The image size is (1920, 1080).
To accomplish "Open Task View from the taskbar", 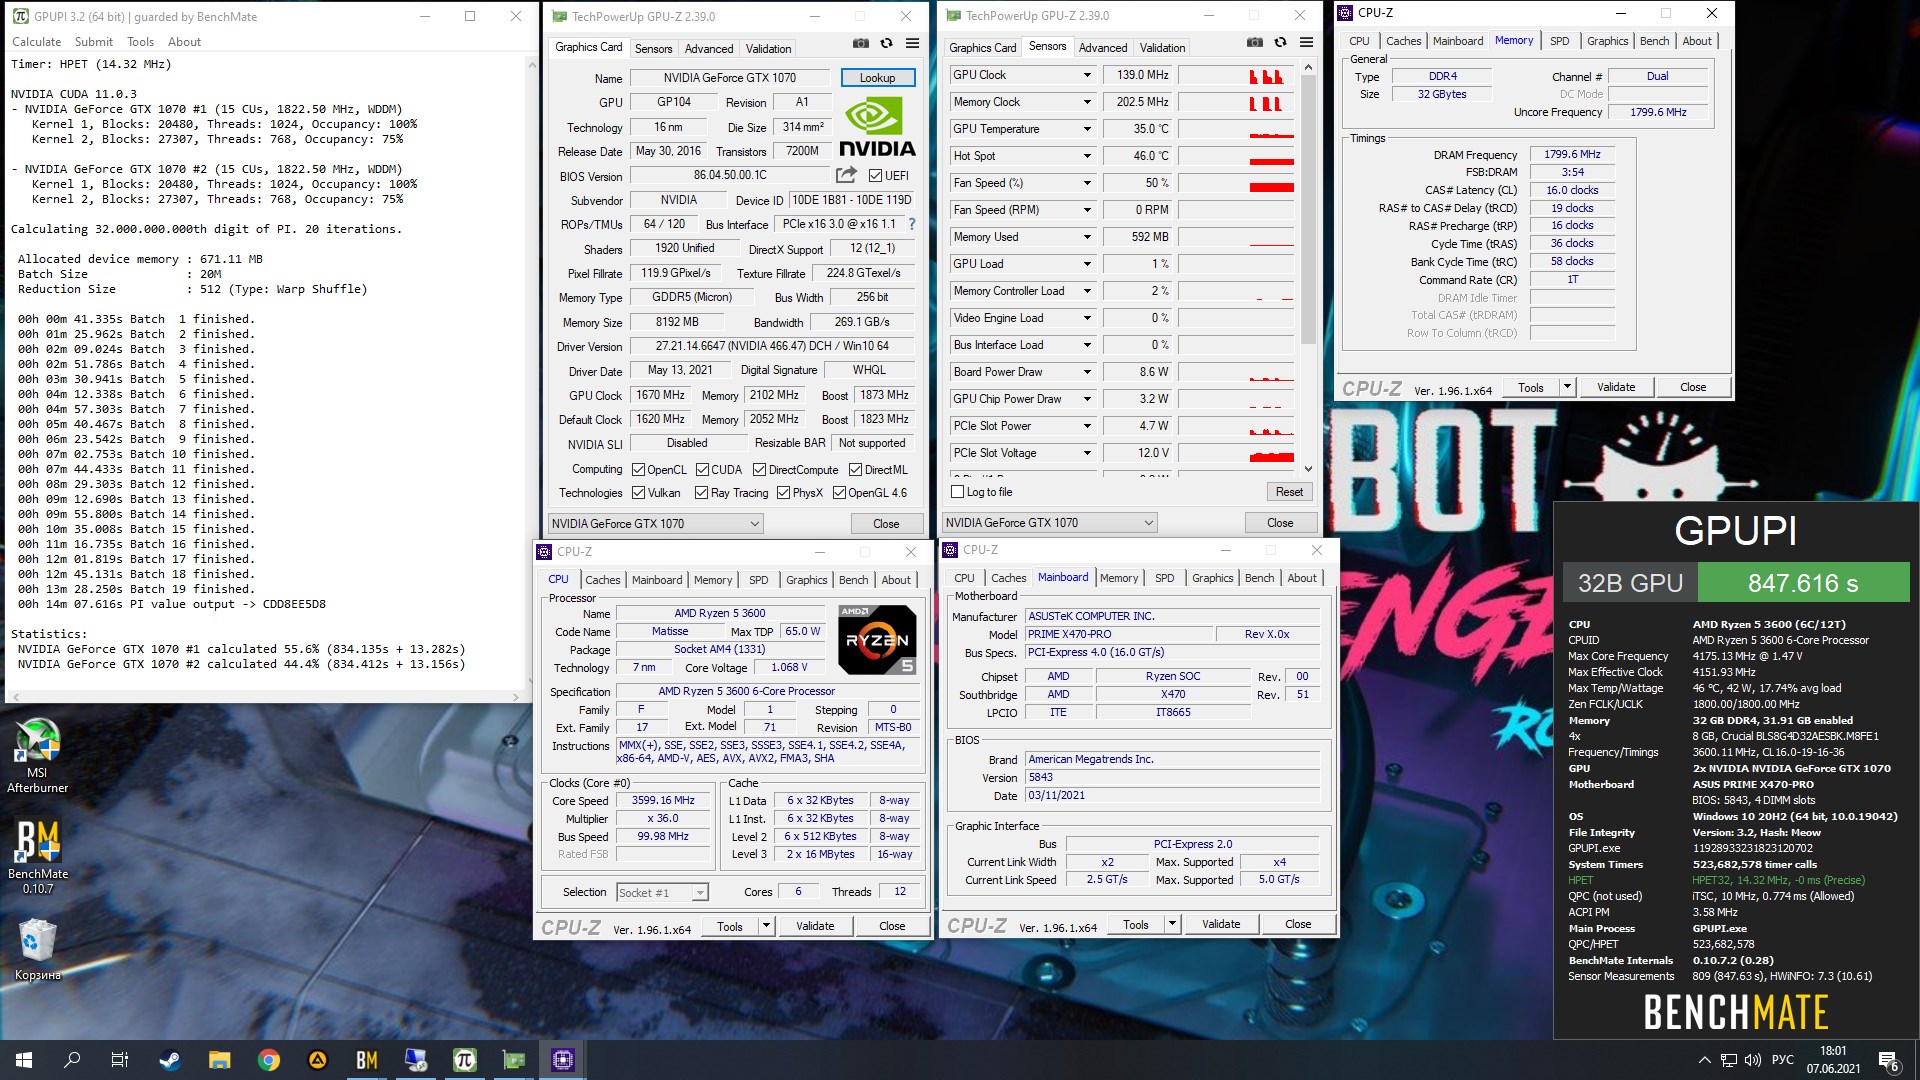I will point(120,1060).
